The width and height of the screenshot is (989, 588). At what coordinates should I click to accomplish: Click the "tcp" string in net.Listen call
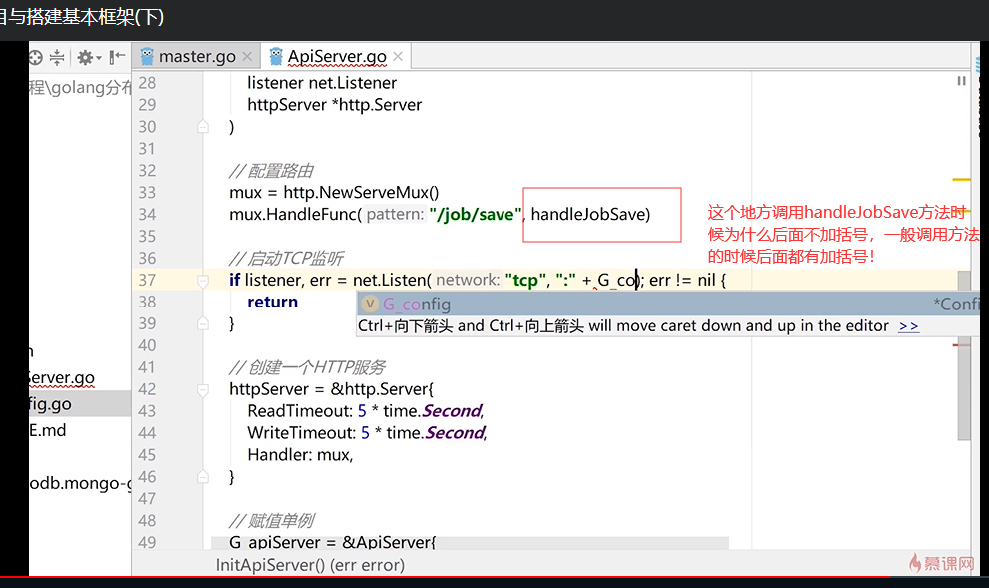click(525, 280)
